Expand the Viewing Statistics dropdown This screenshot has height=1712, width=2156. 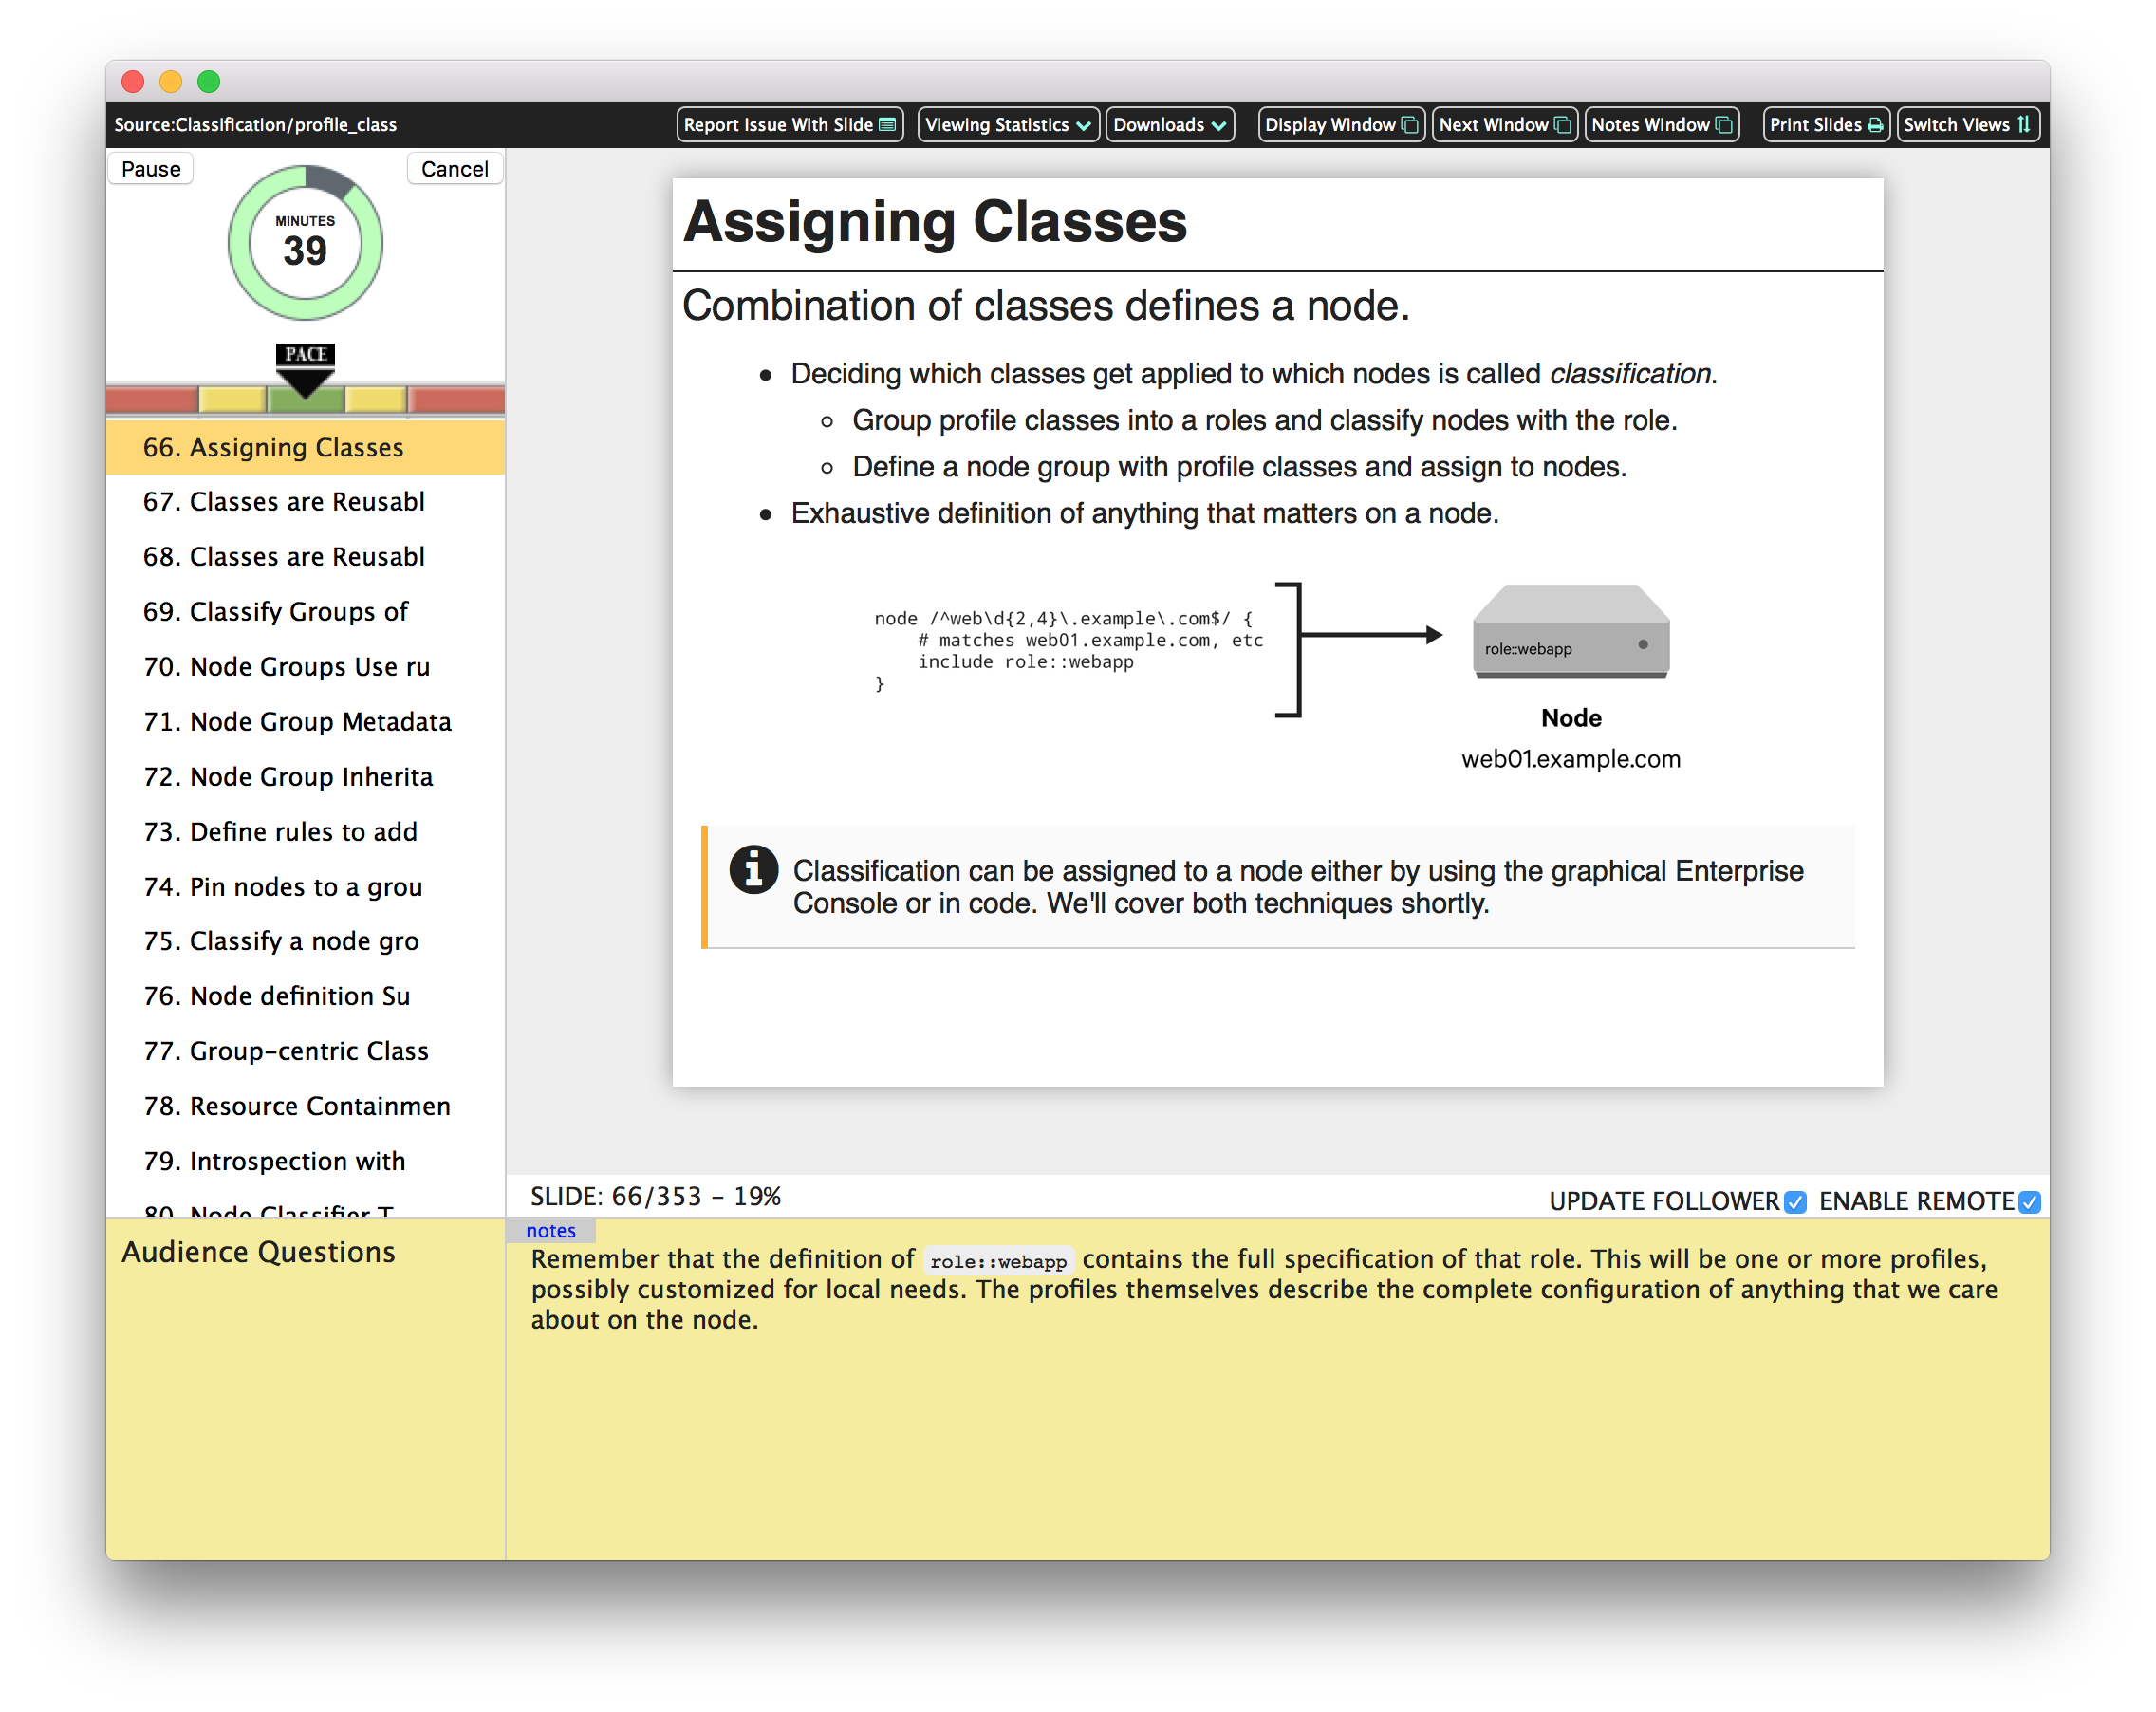(1008, 125)
